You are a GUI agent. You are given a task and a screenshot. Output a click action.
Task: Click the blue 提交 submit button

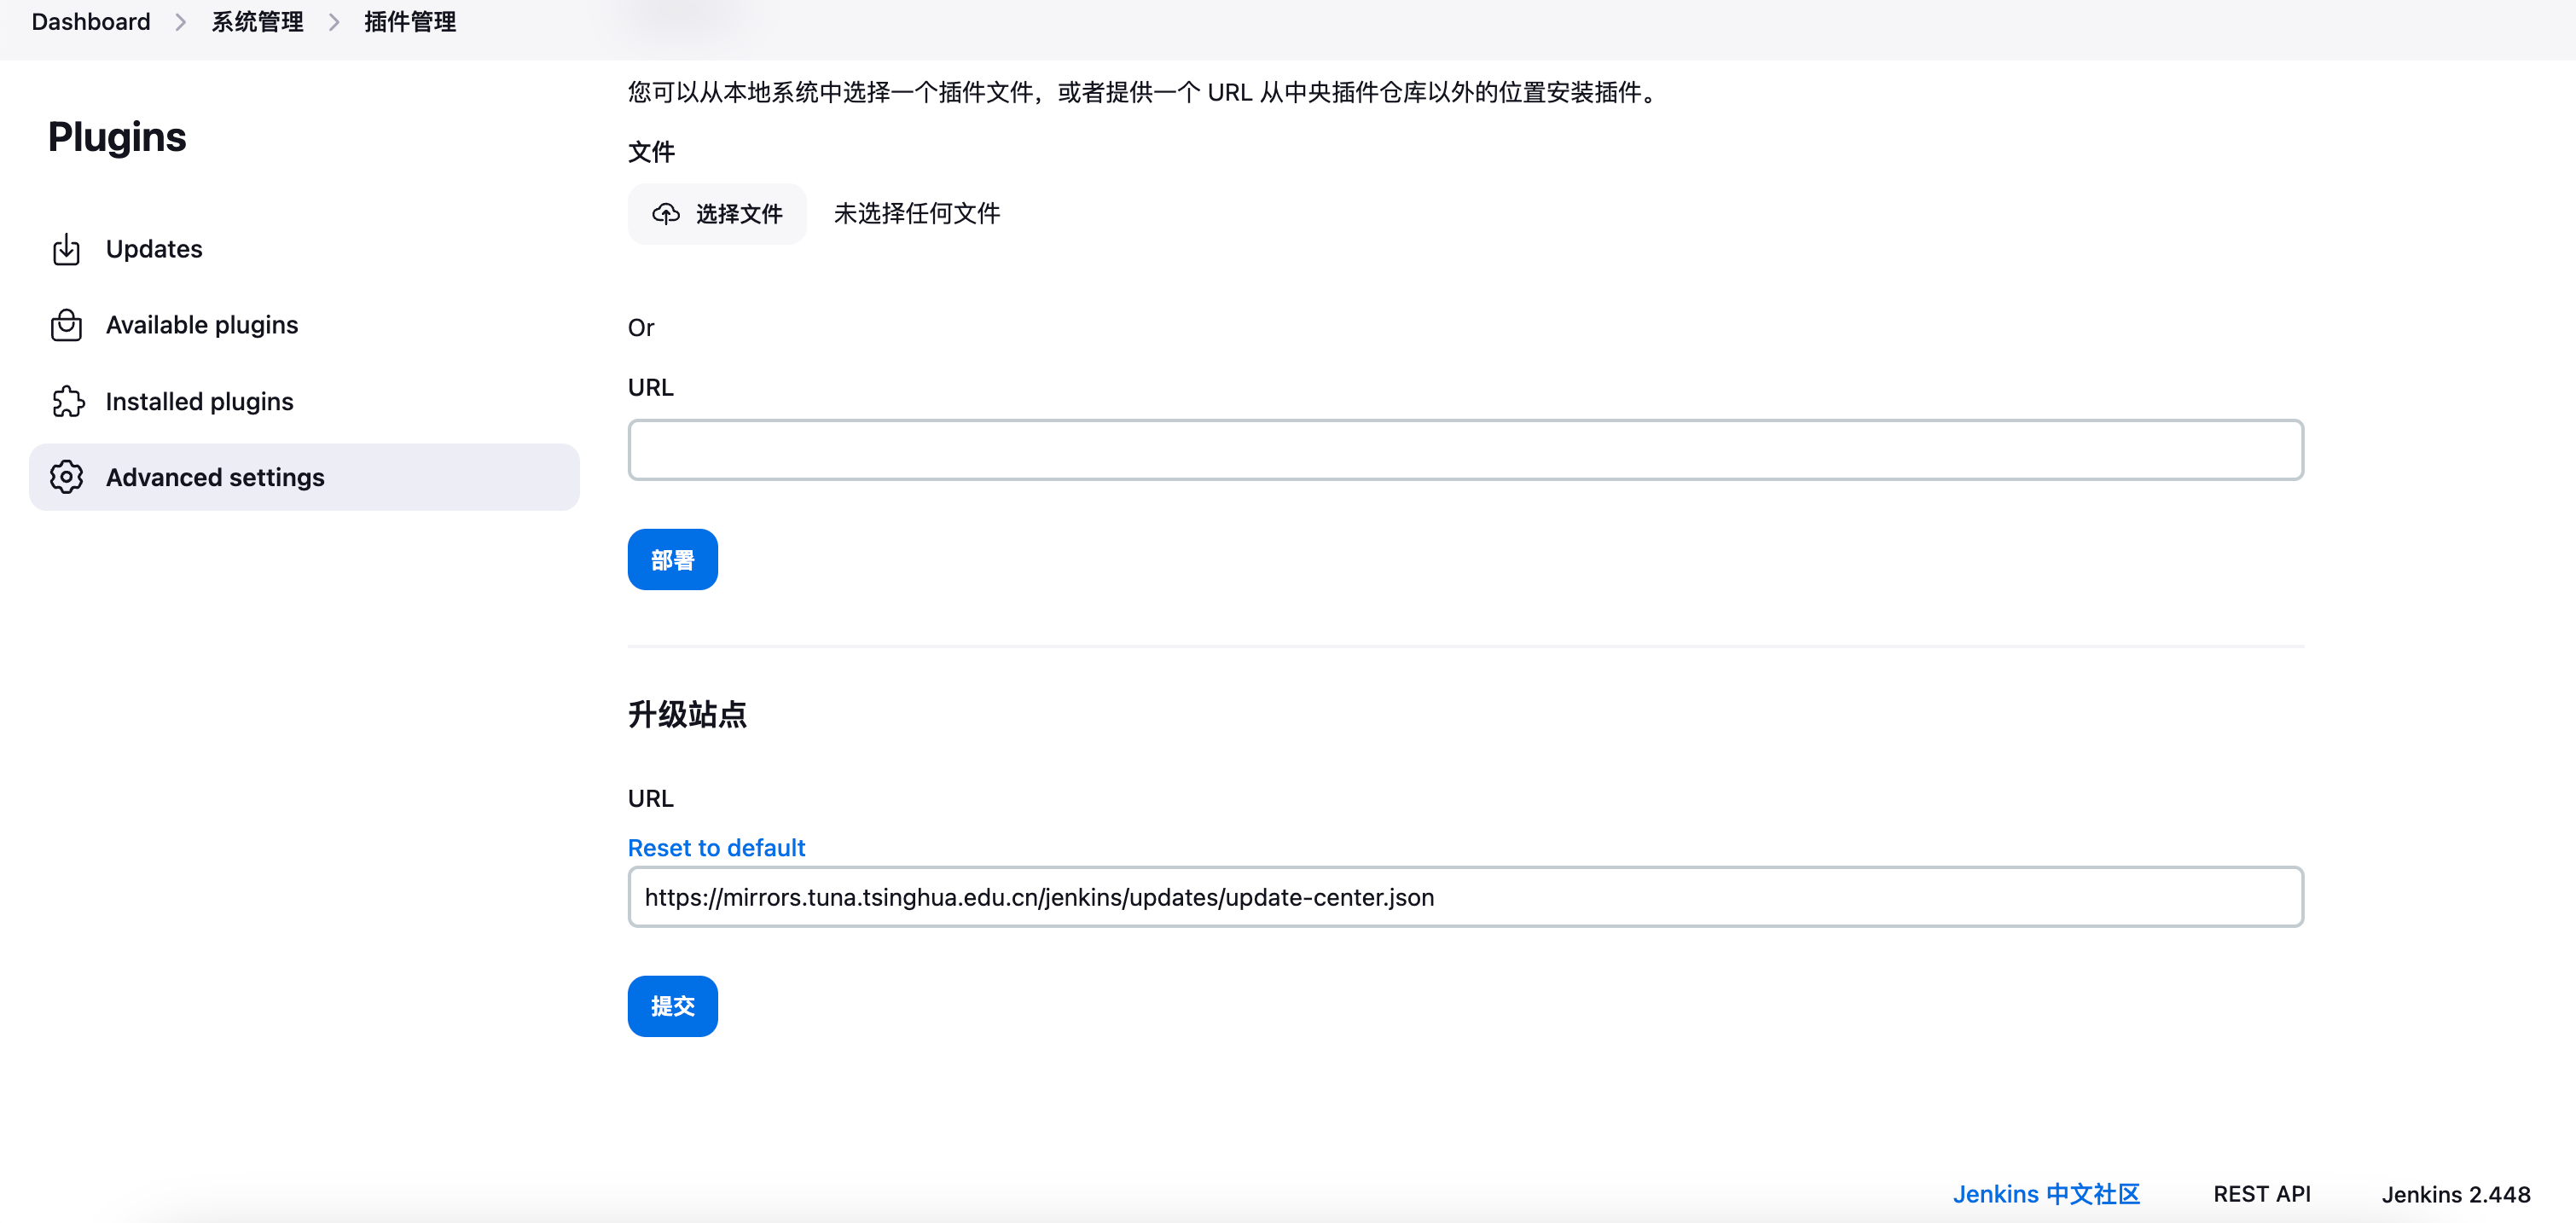coord(672,1006)
